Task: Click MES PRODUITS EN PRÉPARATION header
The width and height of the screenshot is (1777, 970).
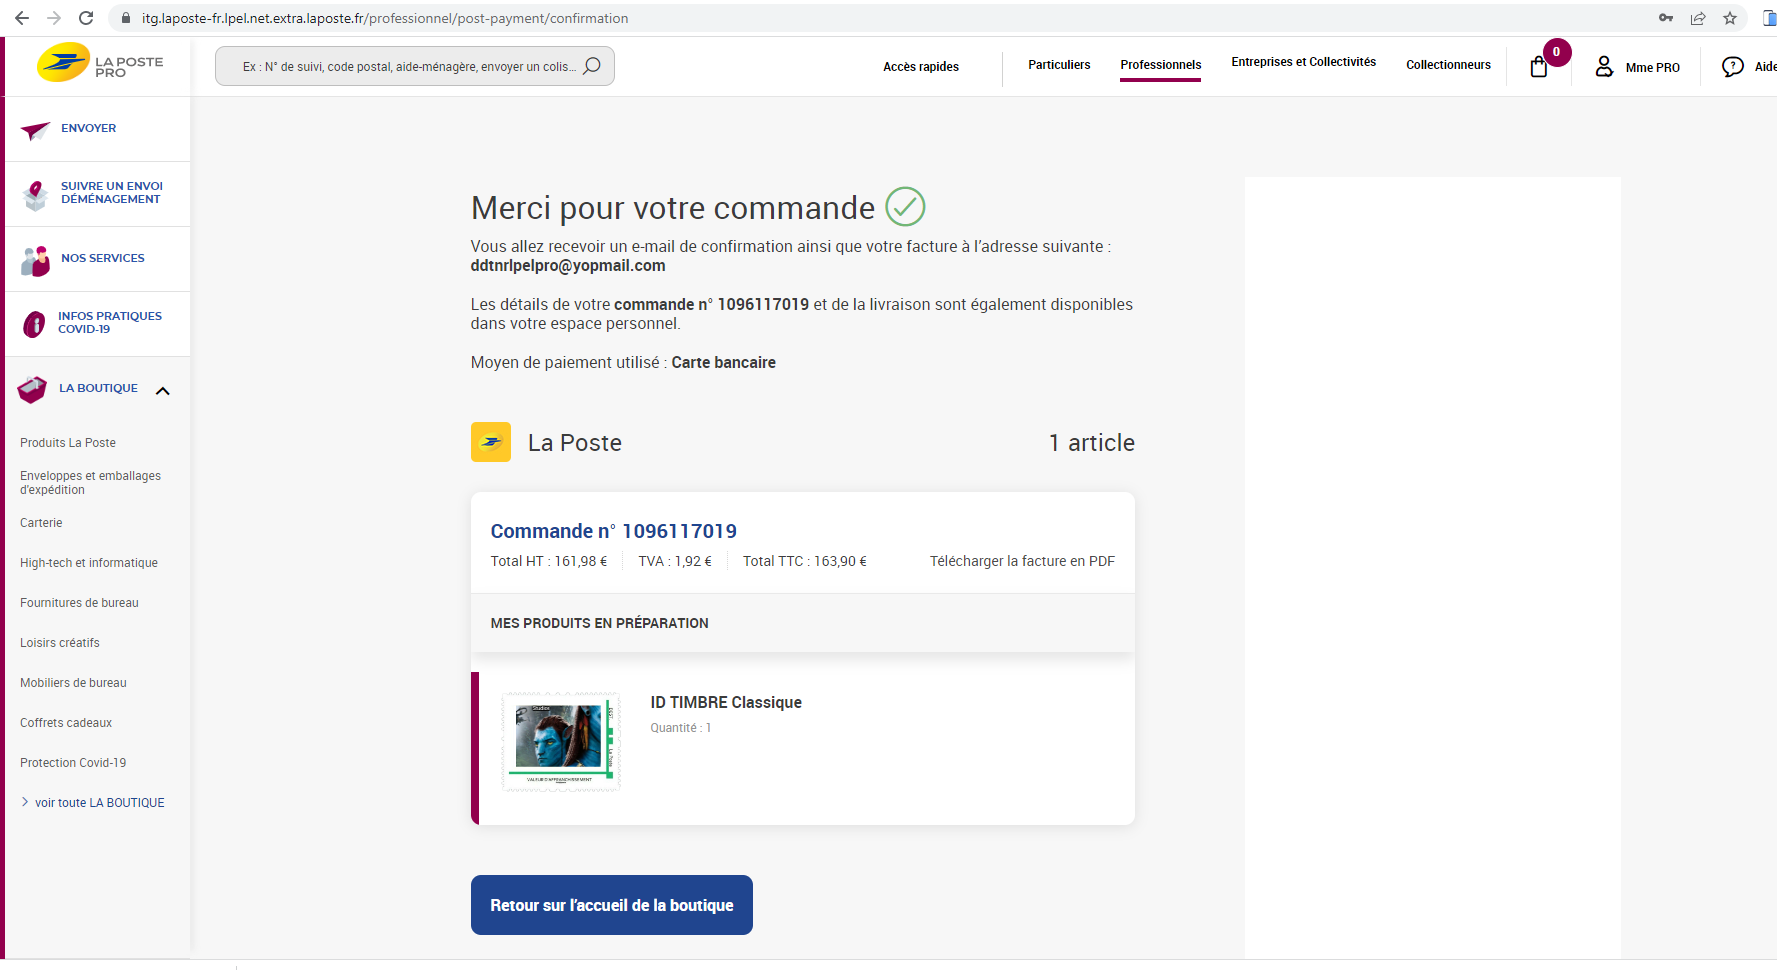Action: pos(599,623)
